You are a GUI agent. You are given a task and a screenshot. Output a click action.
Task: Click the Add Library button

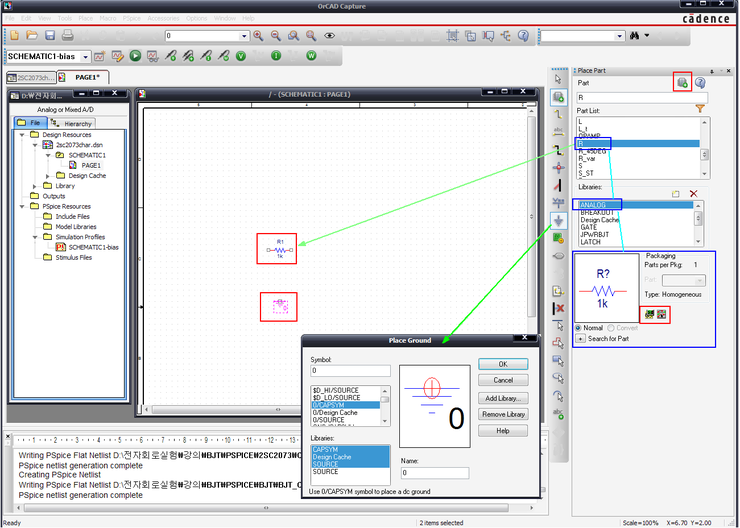pos(503,398)
